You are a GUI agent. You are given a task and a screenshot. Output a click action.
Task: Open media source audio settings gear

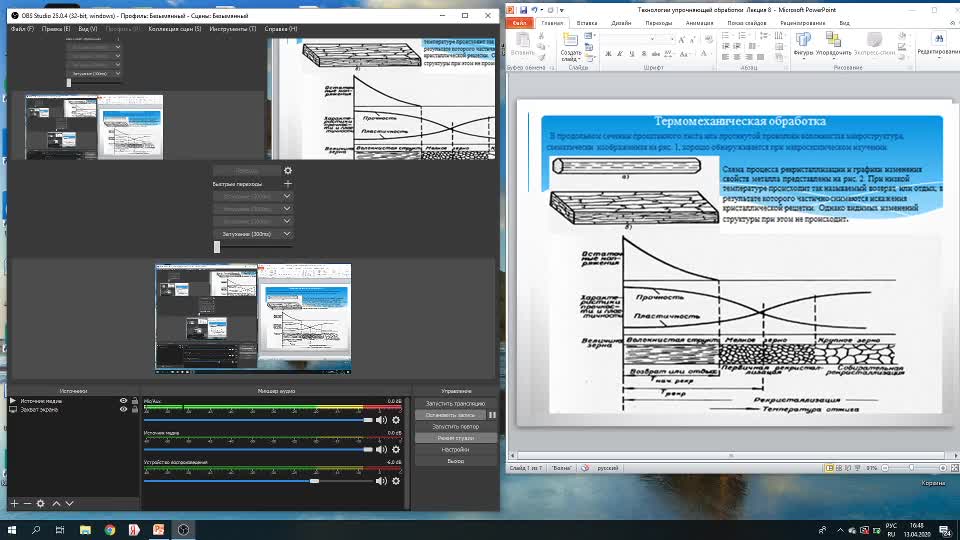click(x=396, y=449)
